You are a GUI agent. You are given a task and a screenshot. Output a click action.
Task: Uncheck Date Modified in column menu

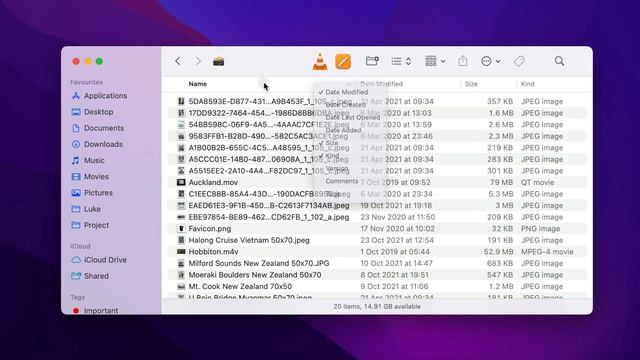347,92
